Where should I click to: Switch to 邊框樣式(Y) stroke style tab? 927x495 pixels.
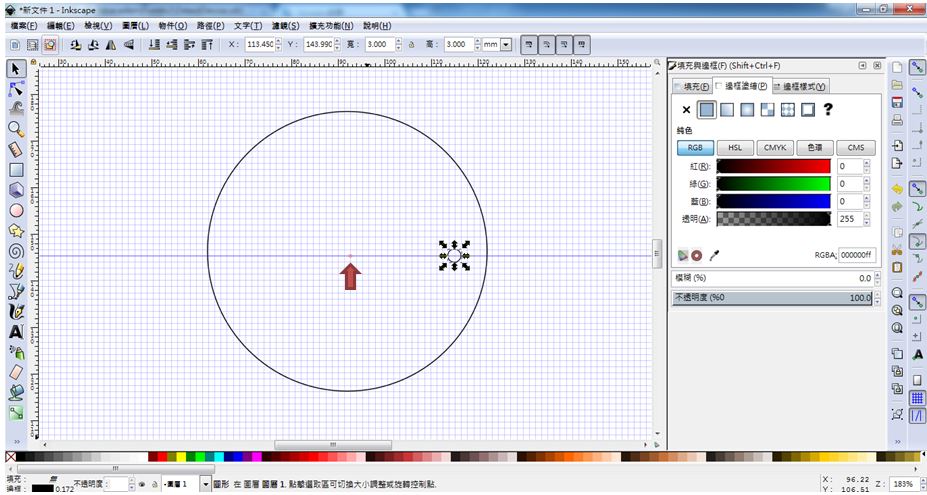click(x=799, y=87)
